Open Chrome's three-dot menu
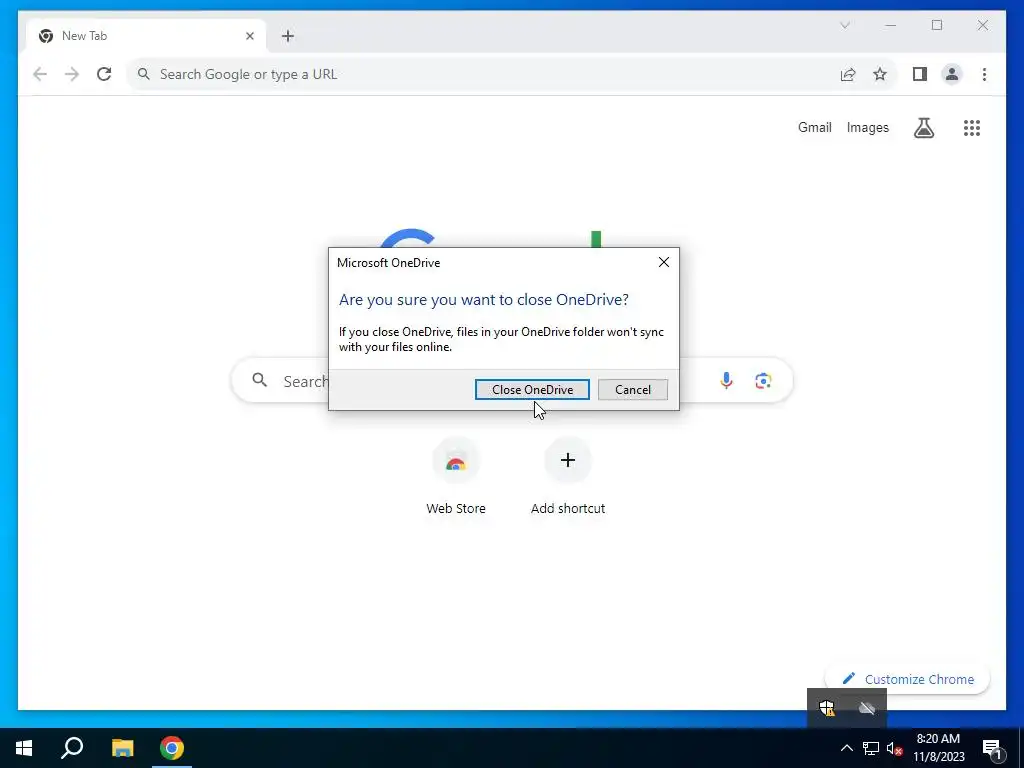The width and height of the screenshot is (1024, 768). pos(984,74)
